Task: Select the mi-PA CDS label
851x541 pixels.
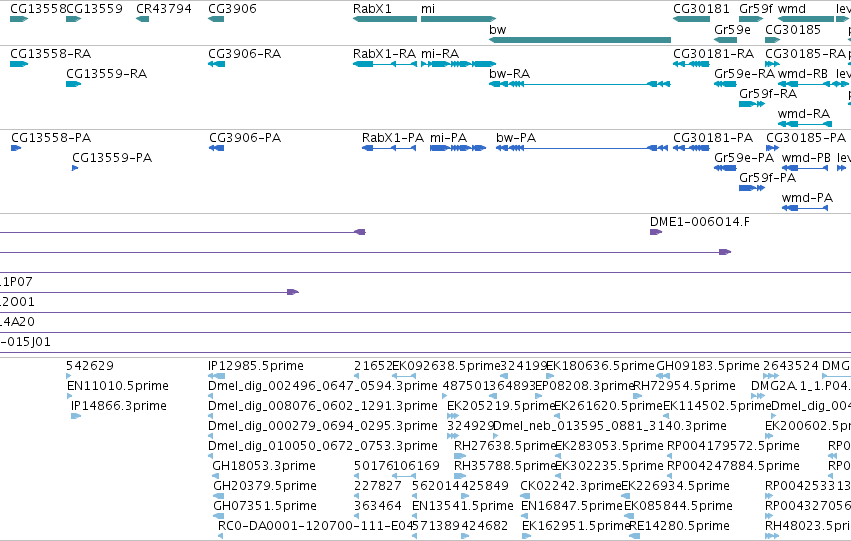Action: click(448, 138)
